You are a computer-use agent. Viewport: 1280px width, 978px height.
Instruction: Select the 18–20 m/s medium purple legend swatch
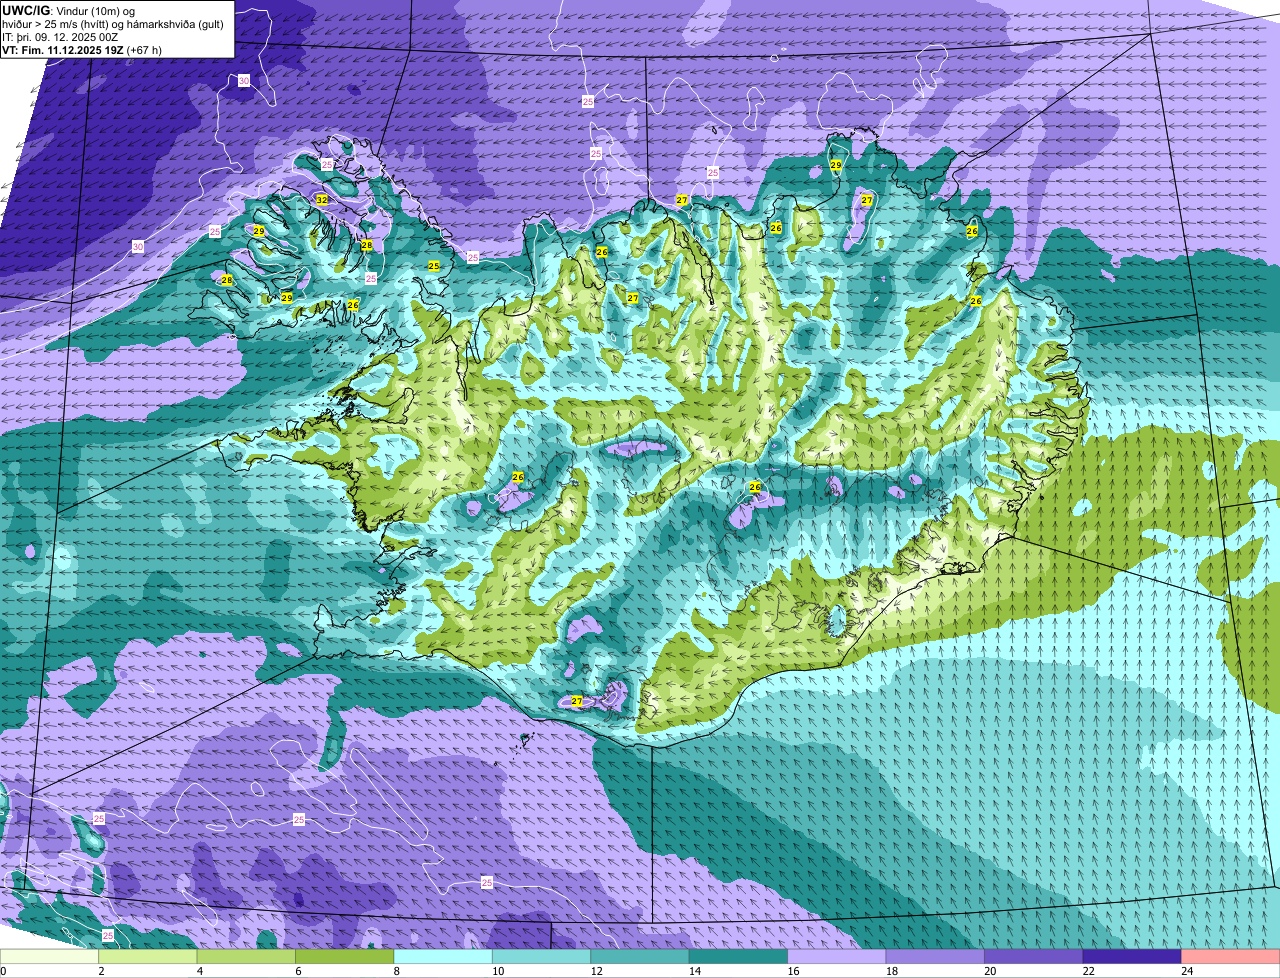936,957
